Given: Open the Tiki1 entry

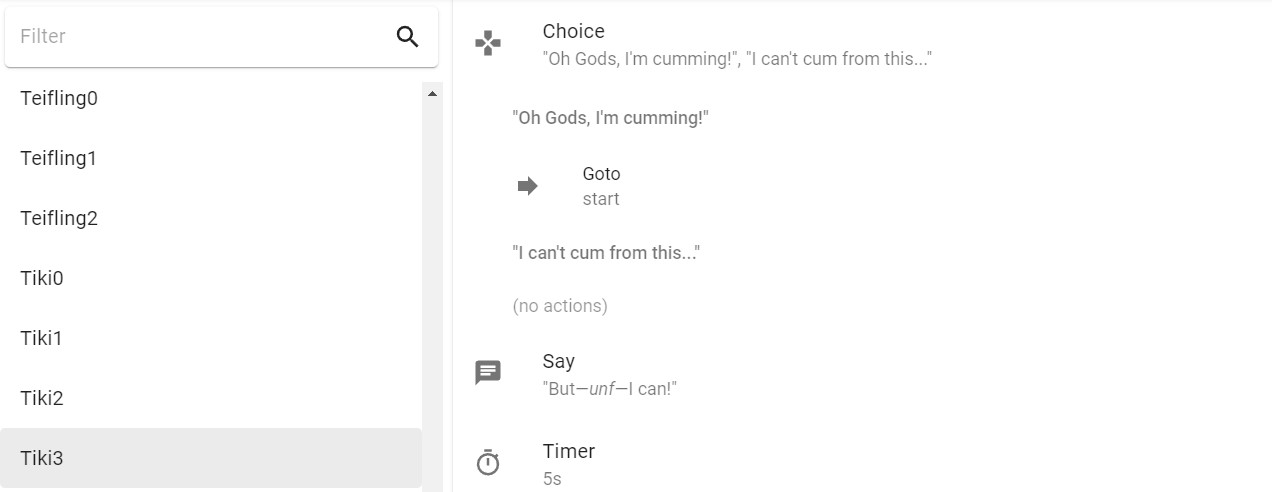Looking at the screenshot, I should point(211,338).
